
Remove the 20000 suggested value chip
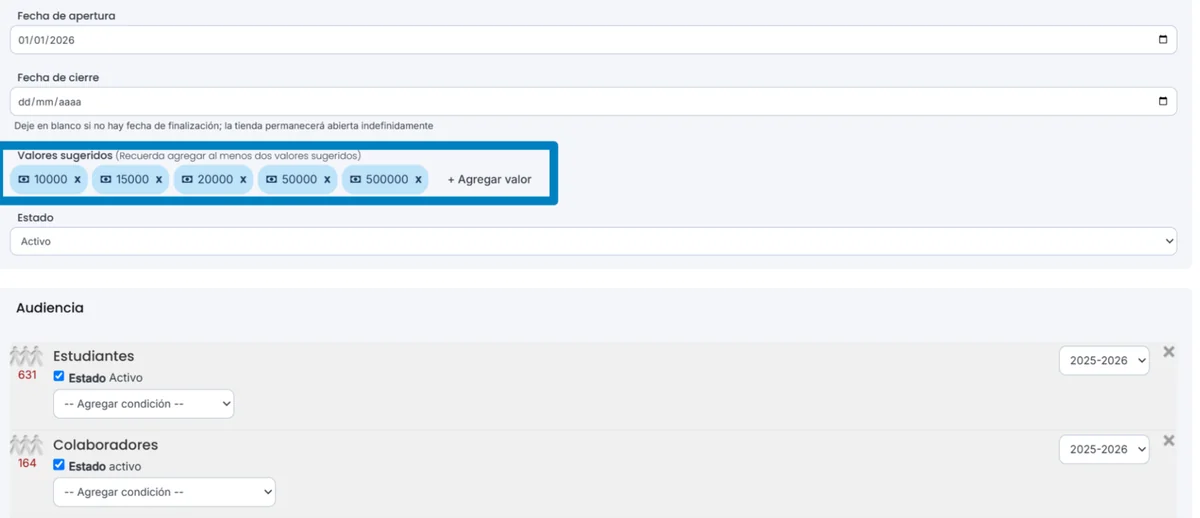point(242,180)
